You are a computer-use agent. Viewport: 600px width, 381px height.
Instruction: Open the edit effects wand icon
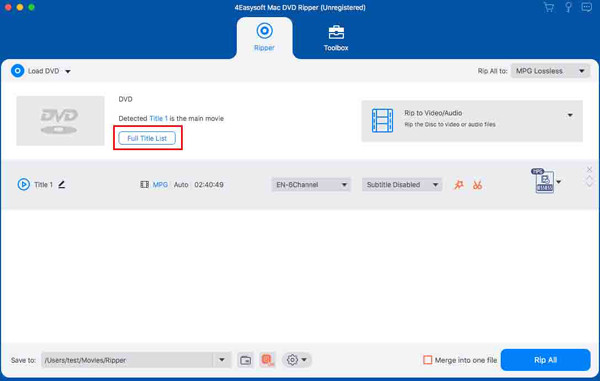458,185
